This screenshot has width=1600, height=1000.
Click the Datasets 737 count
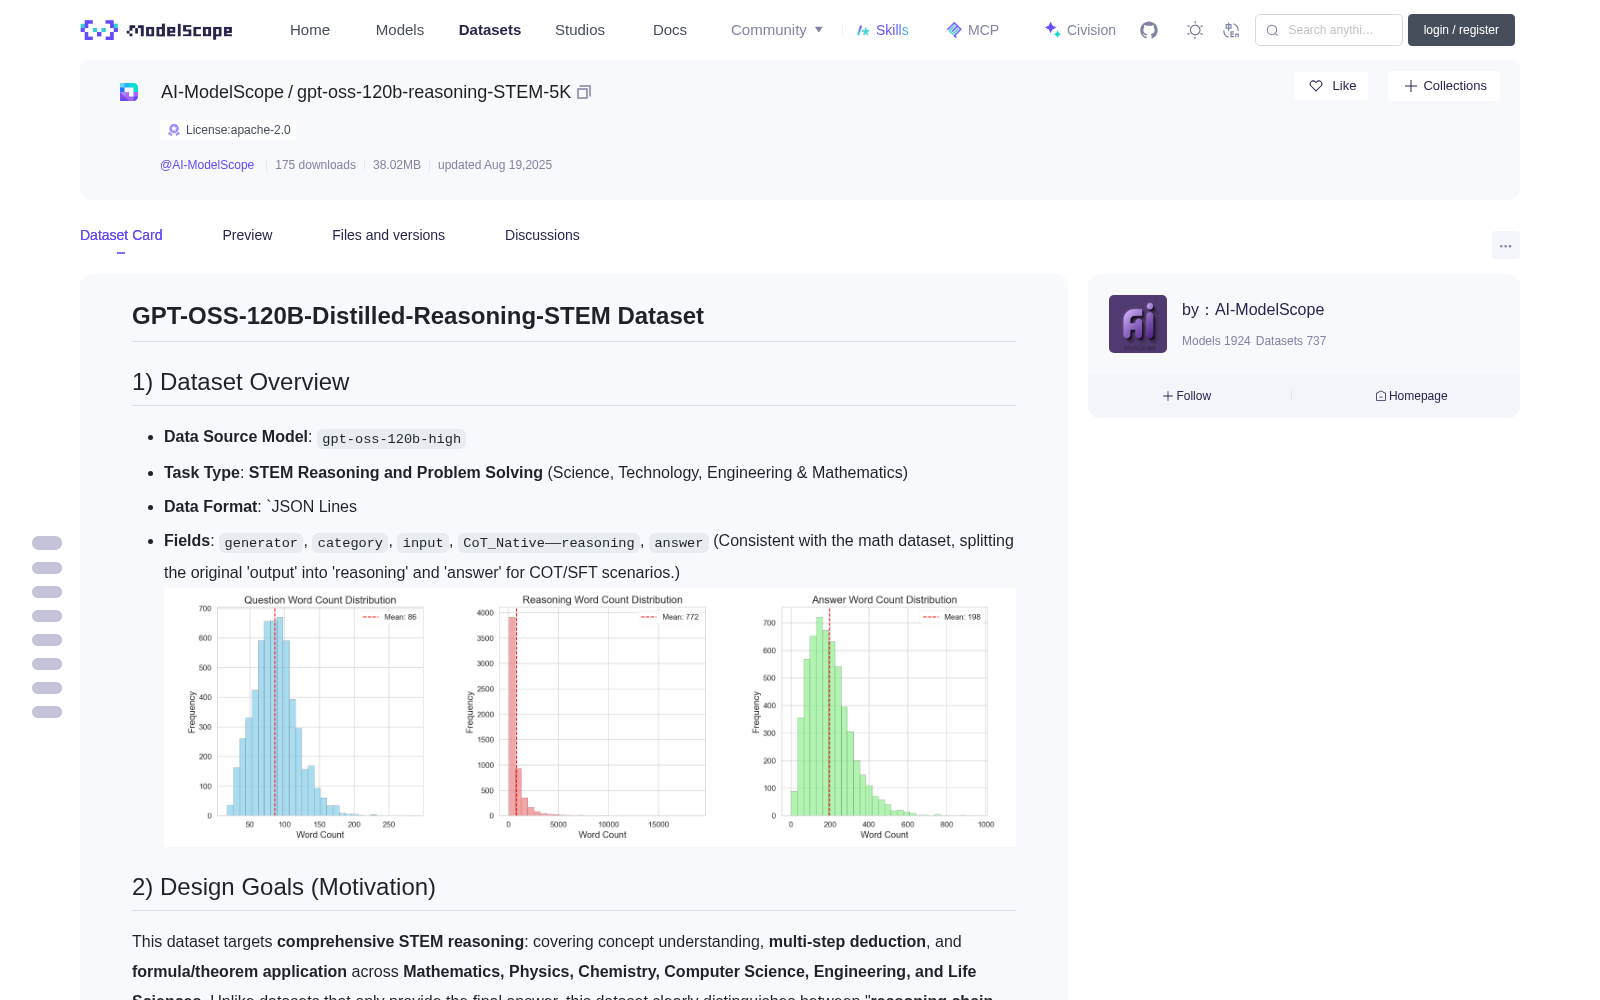(x=1291, y=341)
